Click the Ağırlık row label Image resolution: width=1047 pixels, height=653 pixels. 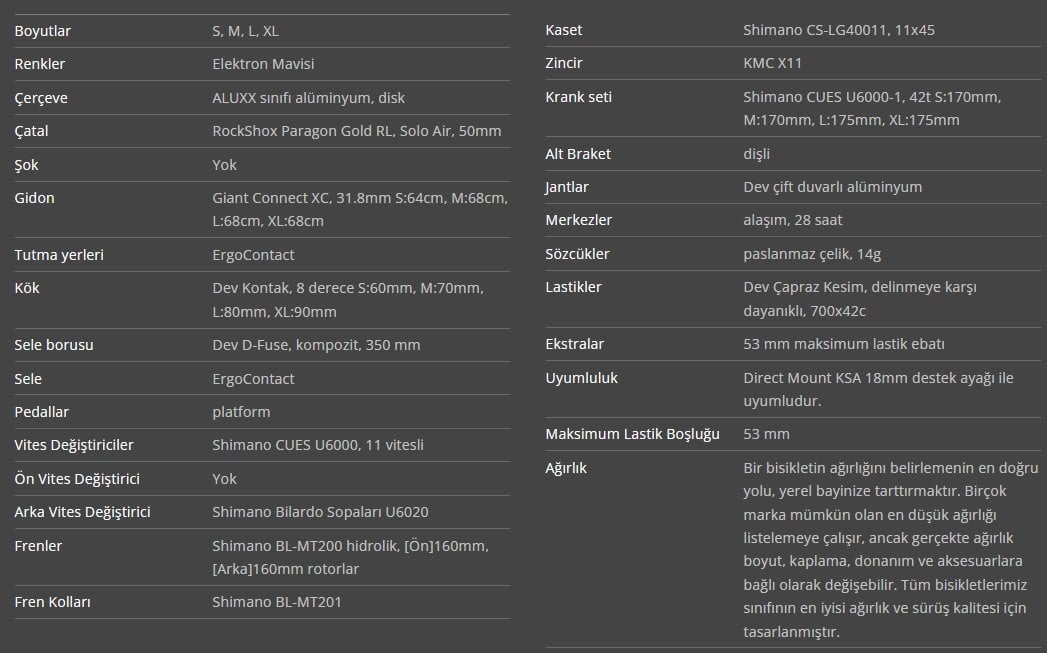point(566,468)
